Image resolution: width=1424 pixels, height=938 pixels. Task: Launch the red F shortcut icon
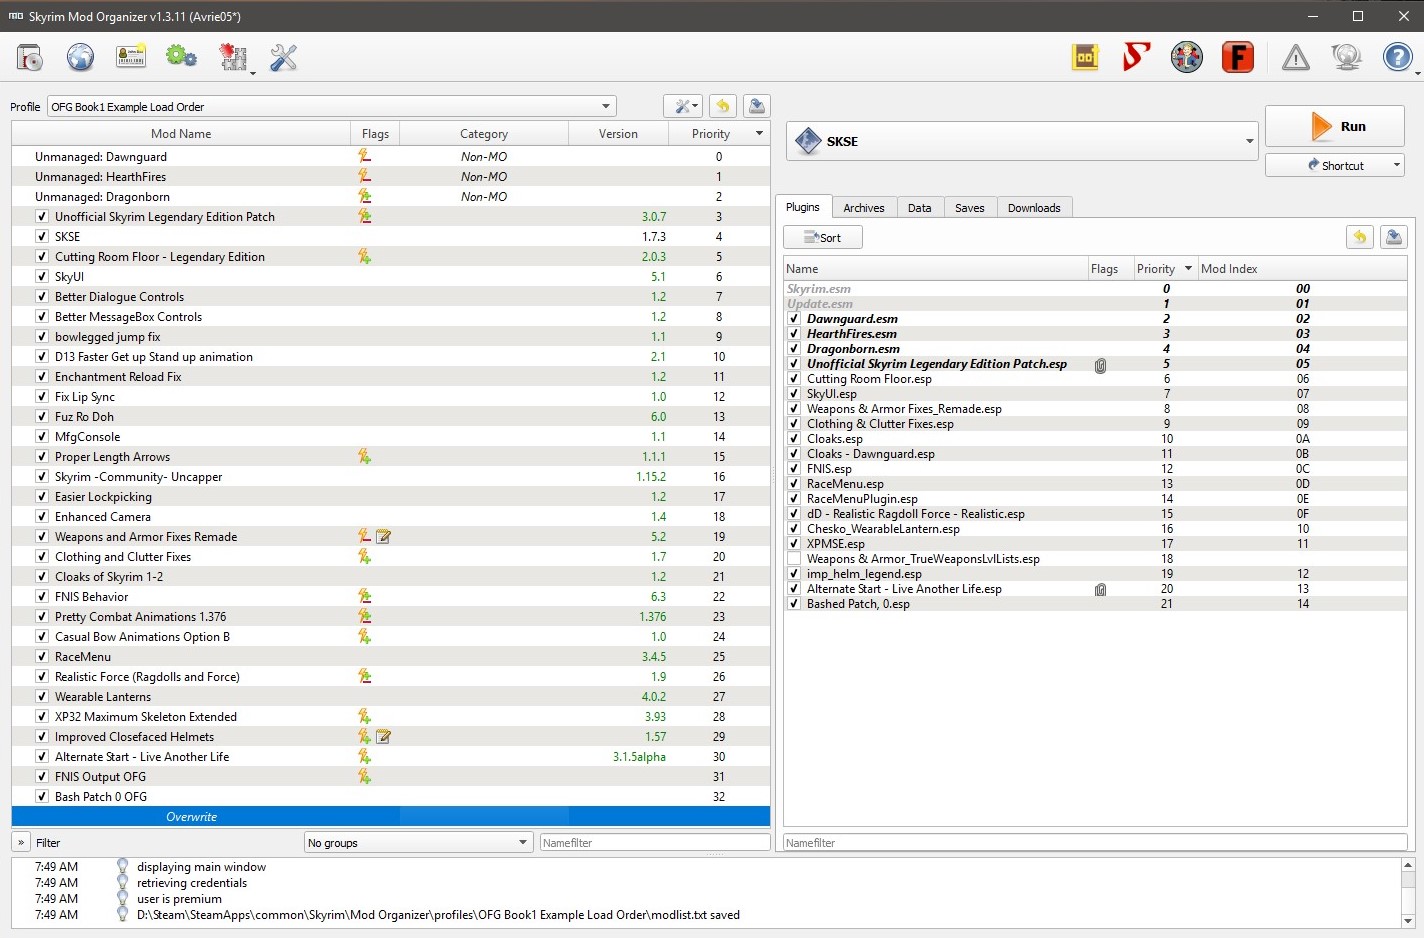click(x=1238, y=58)
